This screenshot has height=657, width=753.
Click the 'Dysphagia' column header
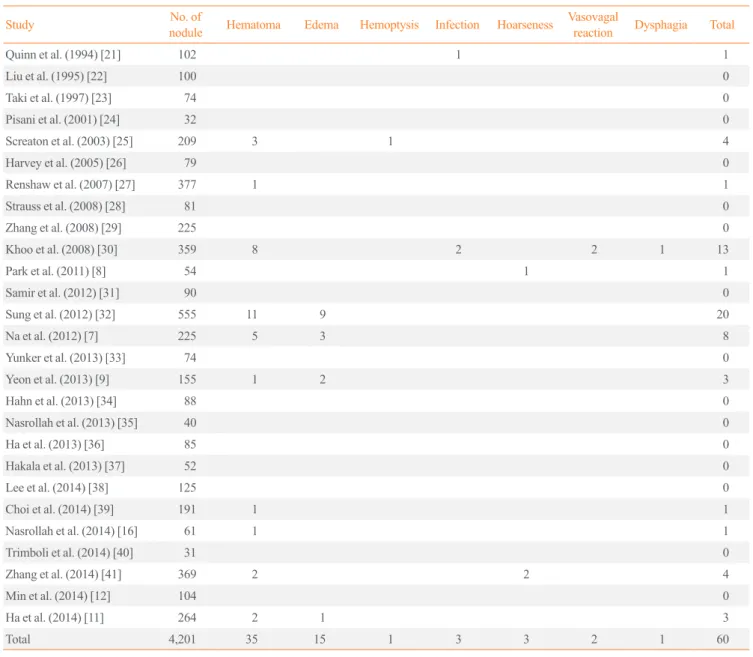tap(661, 25)
